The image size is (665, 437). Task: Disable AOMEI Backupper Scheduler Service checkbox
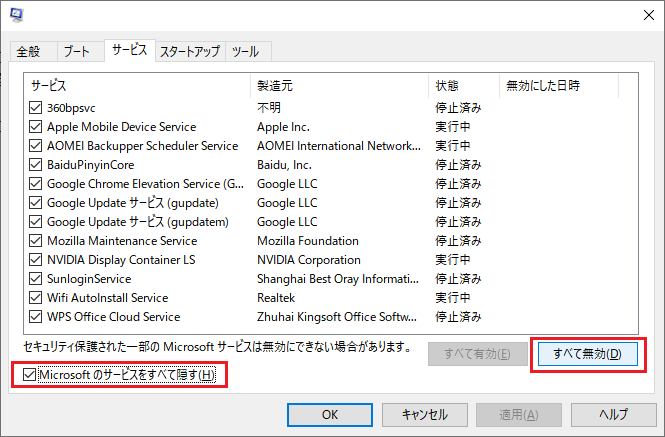click(x=36, y=146)
